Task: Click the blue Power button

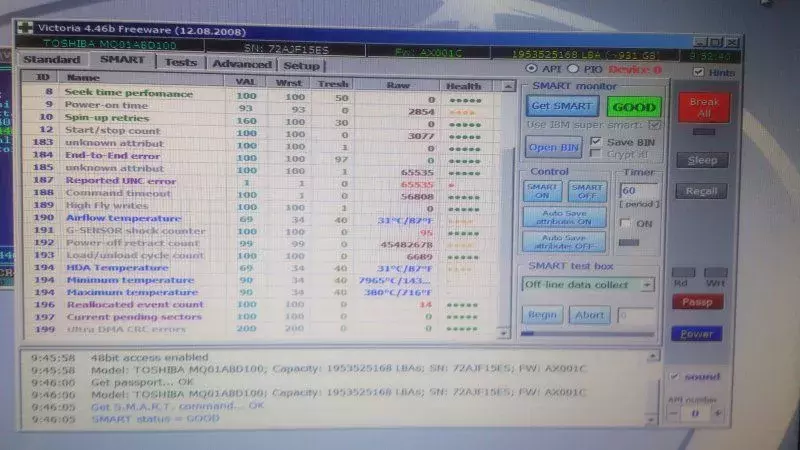Action: click(696, 334)
